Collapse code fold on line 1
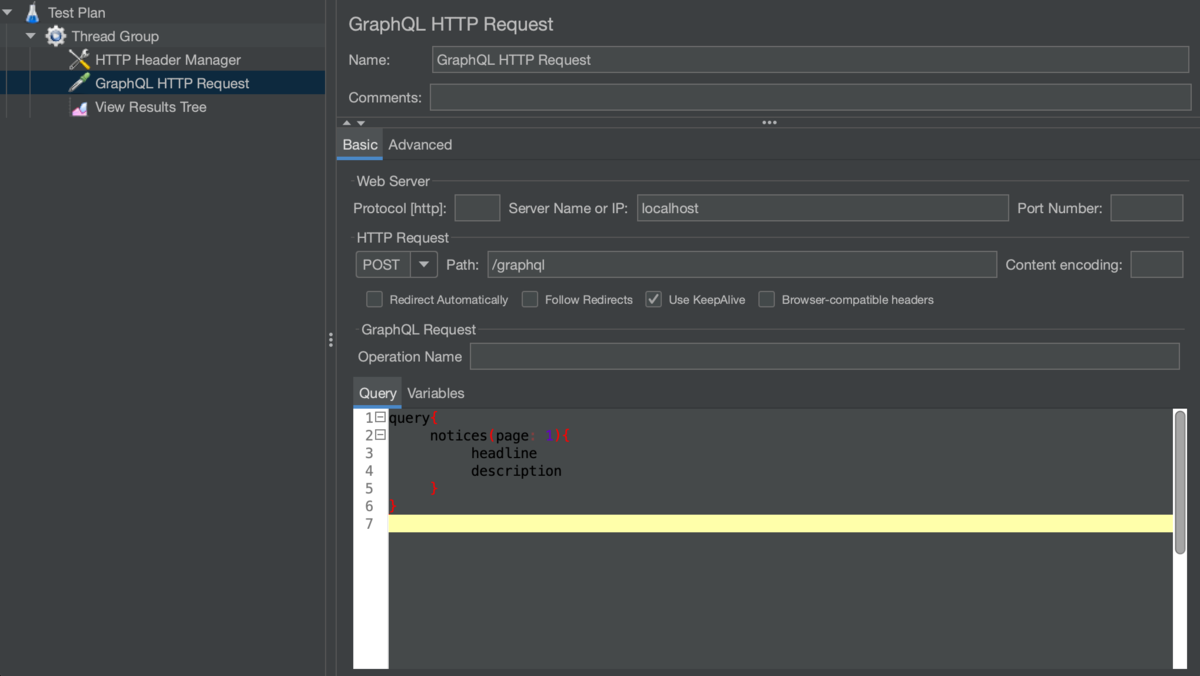Image resolution: width=1200 pixels, height=676 pixels. click(380, 417)
